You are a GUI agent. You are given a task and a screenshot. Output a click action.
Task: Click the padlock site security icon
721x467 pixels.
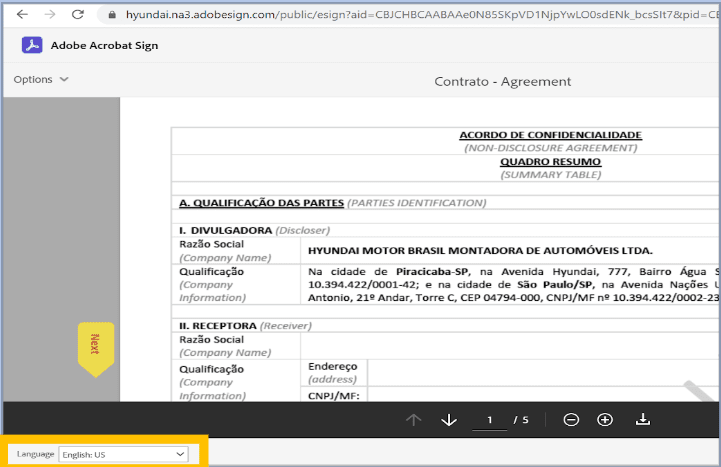(112, 15)
